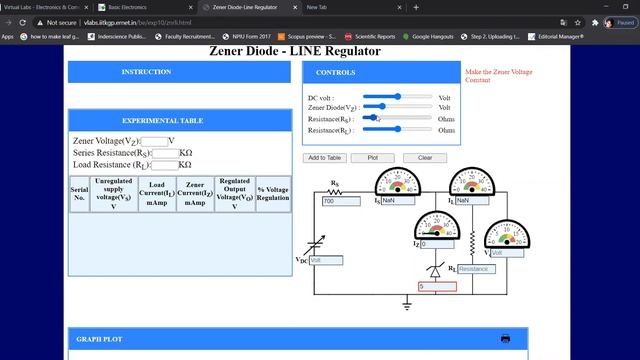Click the IL NaN reading field
The height and width of the screenshot is (360, 640).
(x=472, y=201)
